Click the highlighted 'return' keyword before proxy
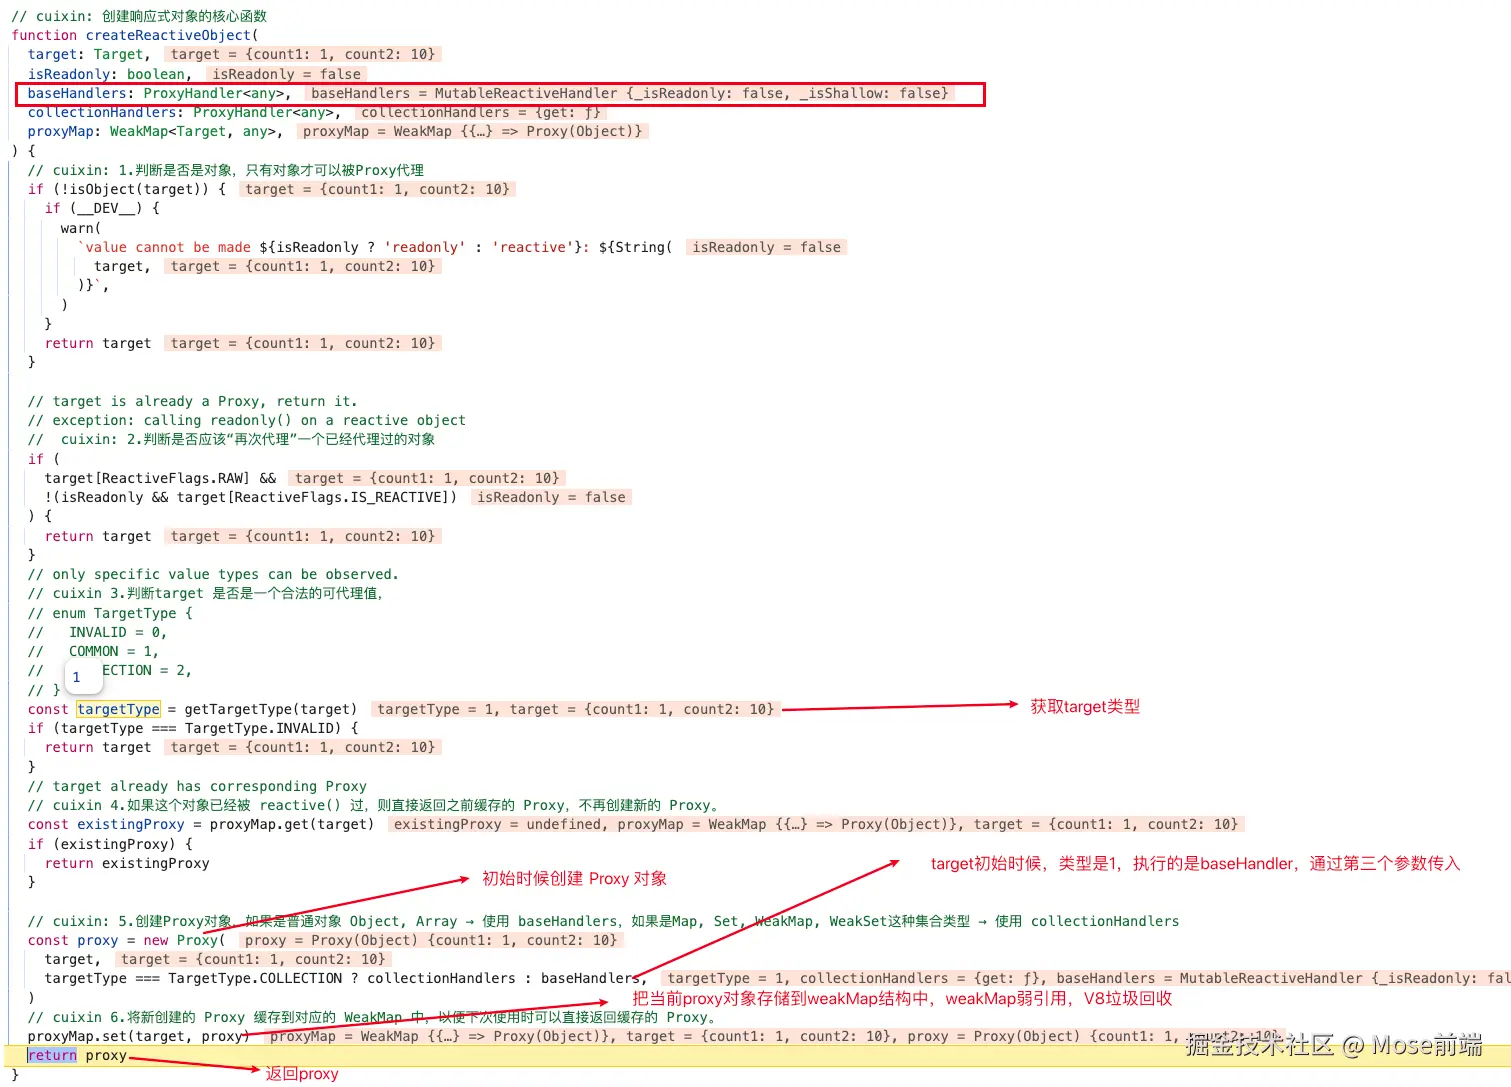Image resolution: width=1511 pixels, height=1087 pixels. click(52, 1055)
